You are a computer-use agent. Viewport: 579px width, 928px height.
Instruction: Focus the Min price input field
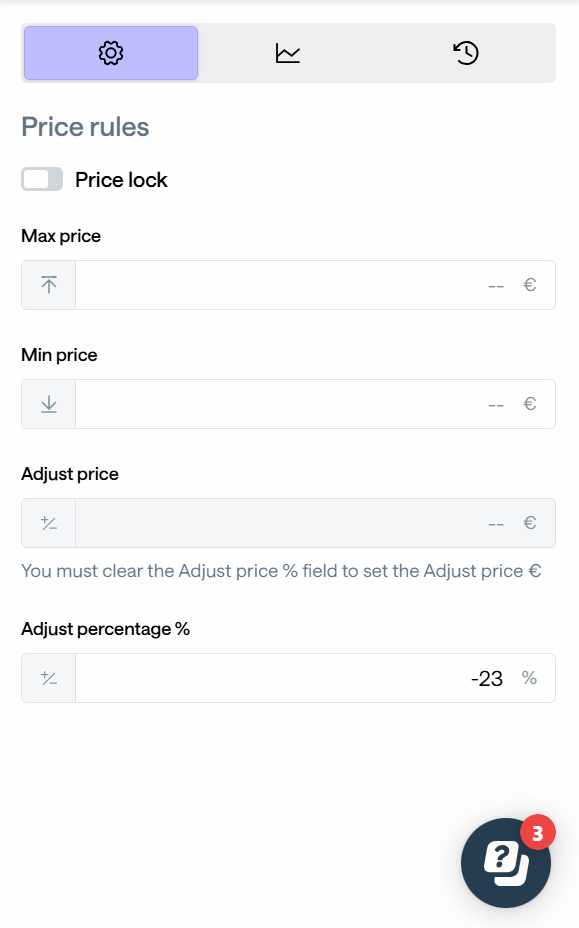coord(315,404)
